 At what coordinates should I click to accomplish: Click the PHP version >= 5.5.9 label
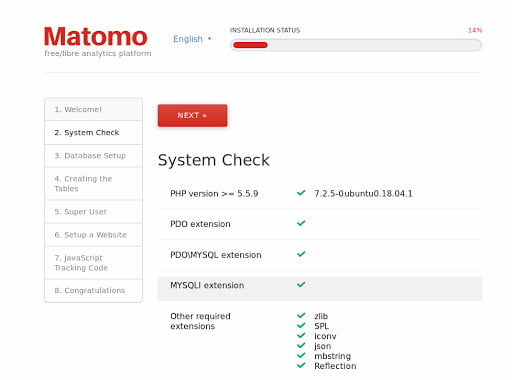click(214, 194)
